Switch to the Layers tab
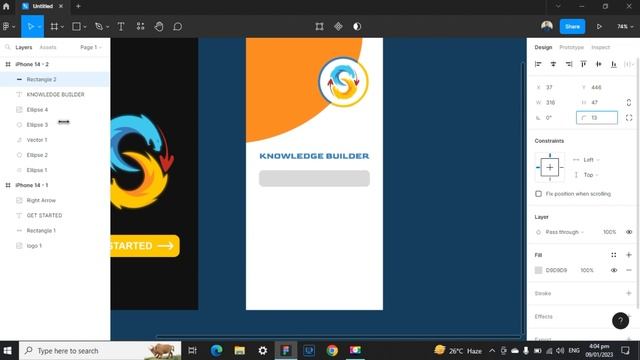Image resolution: width=640 pixels, height=360 pixels. pos(24,47)
